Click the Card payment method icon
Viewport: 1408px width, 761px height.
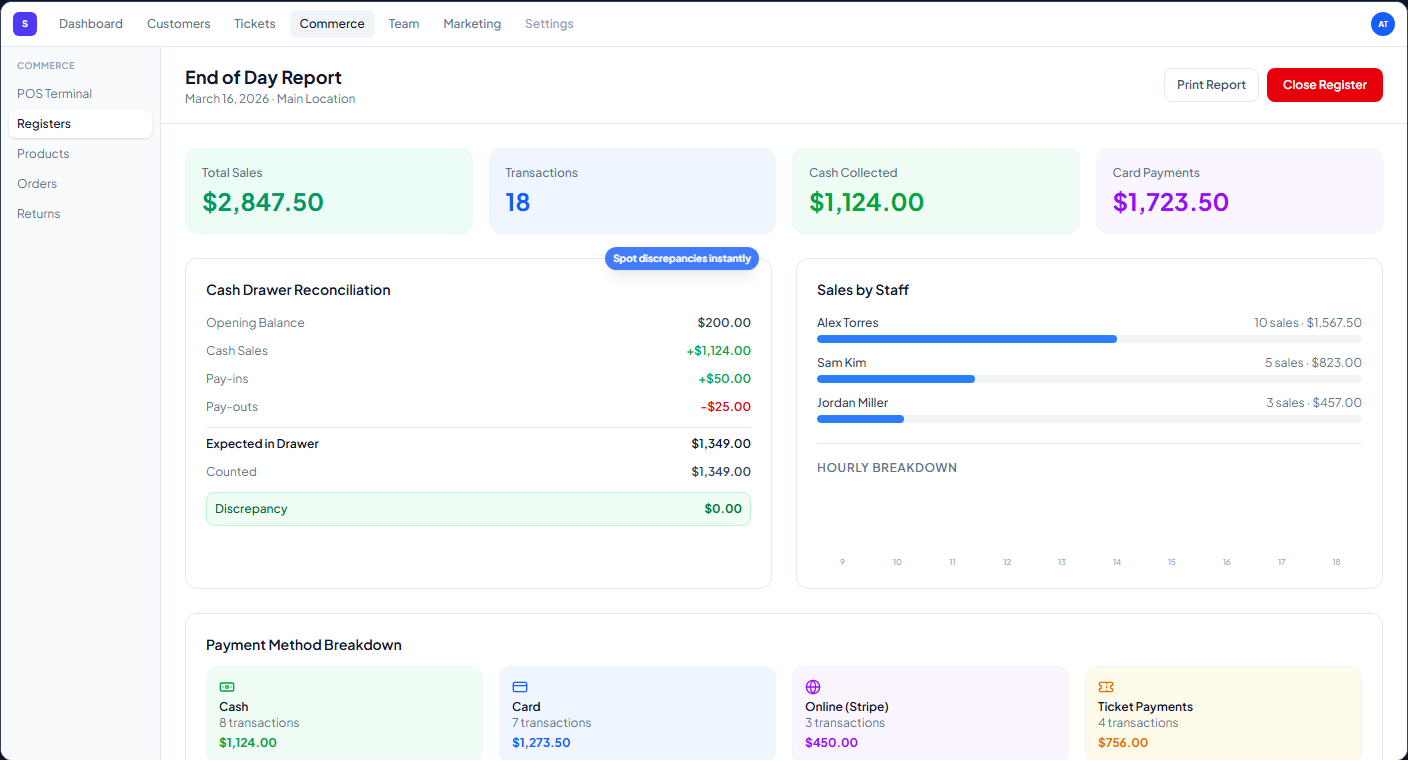520,687
